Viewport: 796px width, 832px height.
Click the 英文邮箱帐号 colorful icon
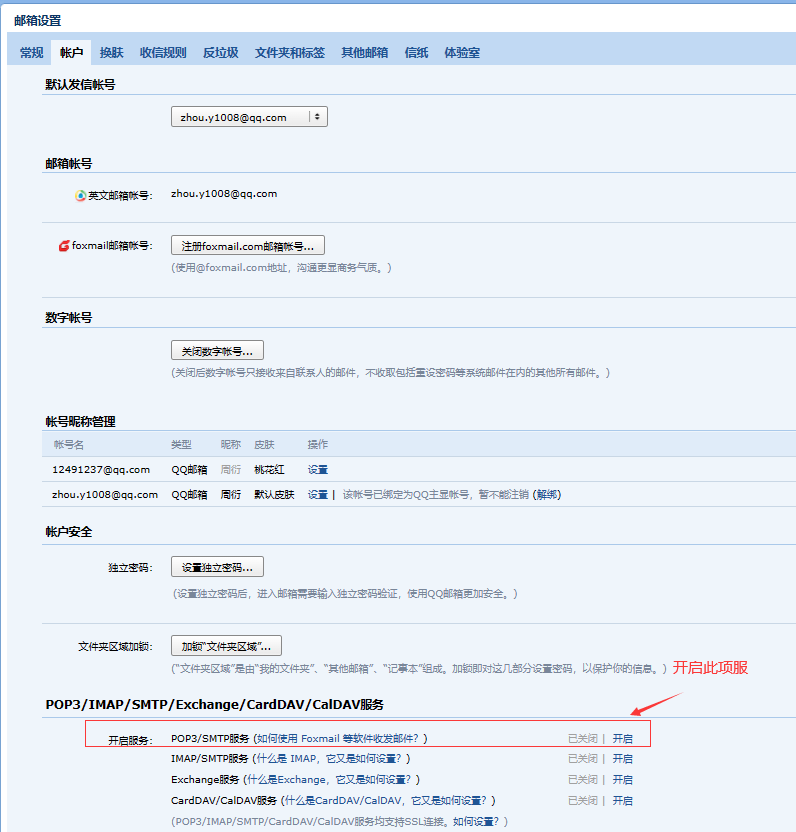coord(80,196)
